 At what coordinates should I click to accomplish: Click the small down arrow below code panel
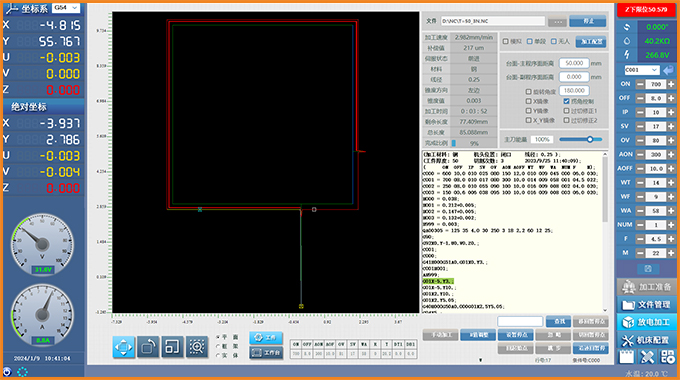tap(481, 360)
